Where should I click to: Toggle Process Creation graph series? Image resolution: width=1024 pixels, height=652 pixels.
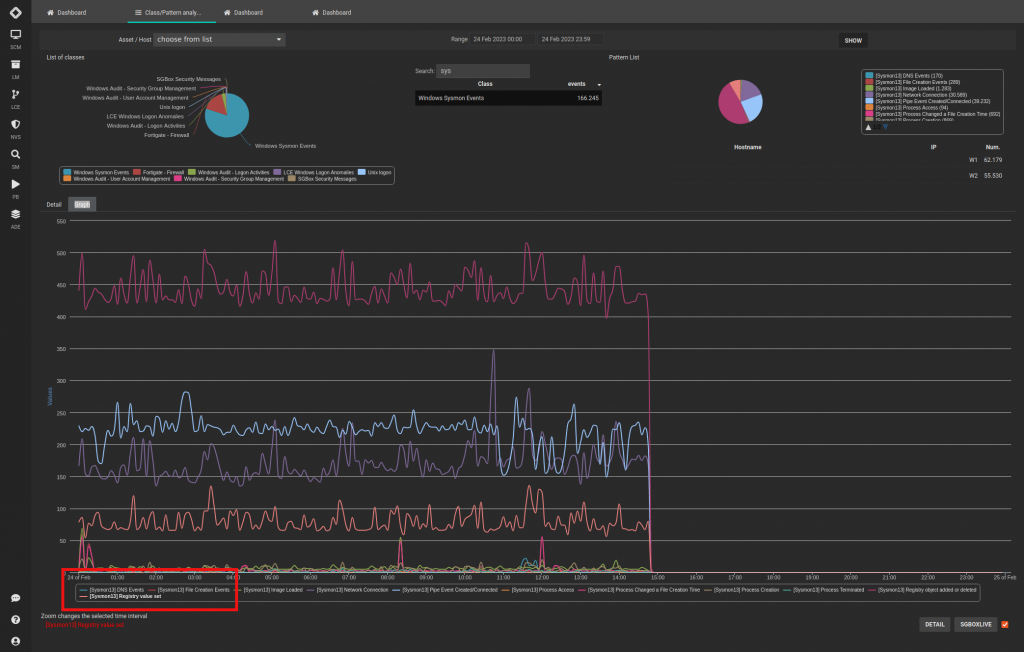[x=742, y=590]
